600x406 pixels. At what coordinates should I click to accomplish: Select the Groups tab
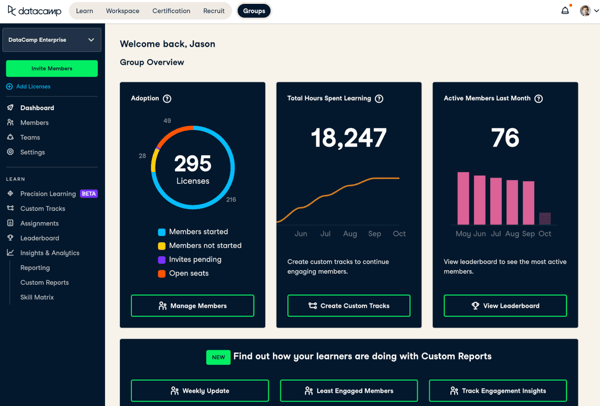click(x=254, y=11)
